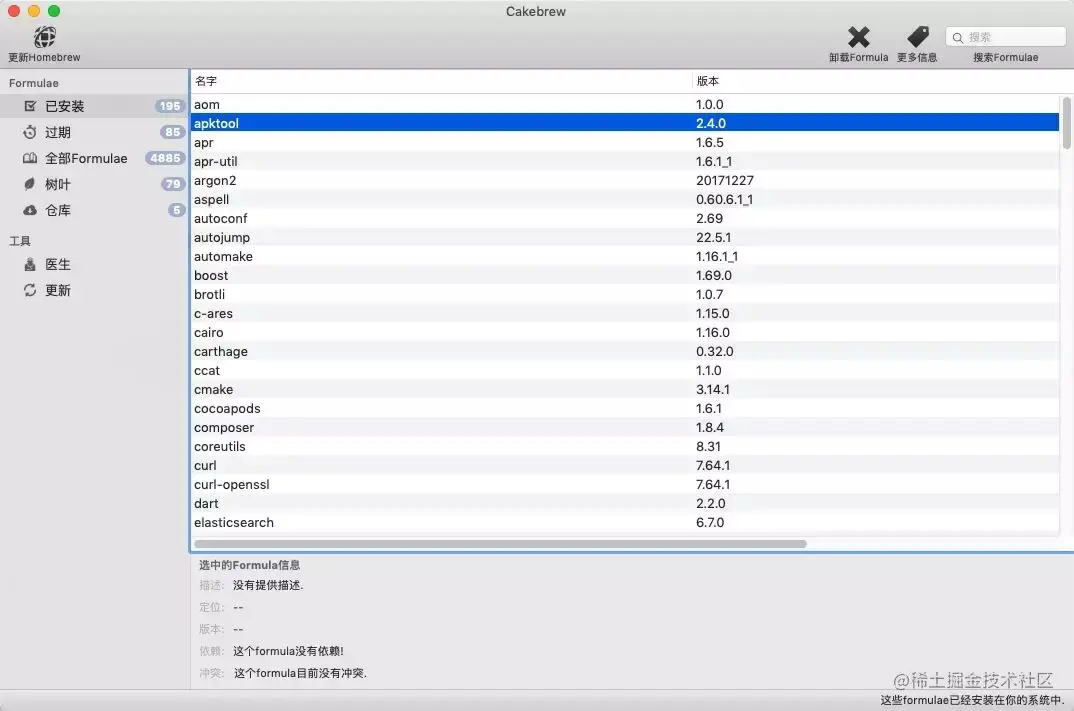
Task: Select the highlighted apktool row
Action: tap(625, 123)
